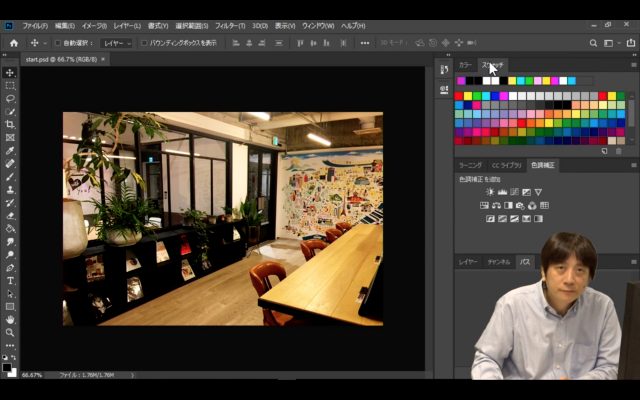Open the search magnifier at top right

point(593,43)
